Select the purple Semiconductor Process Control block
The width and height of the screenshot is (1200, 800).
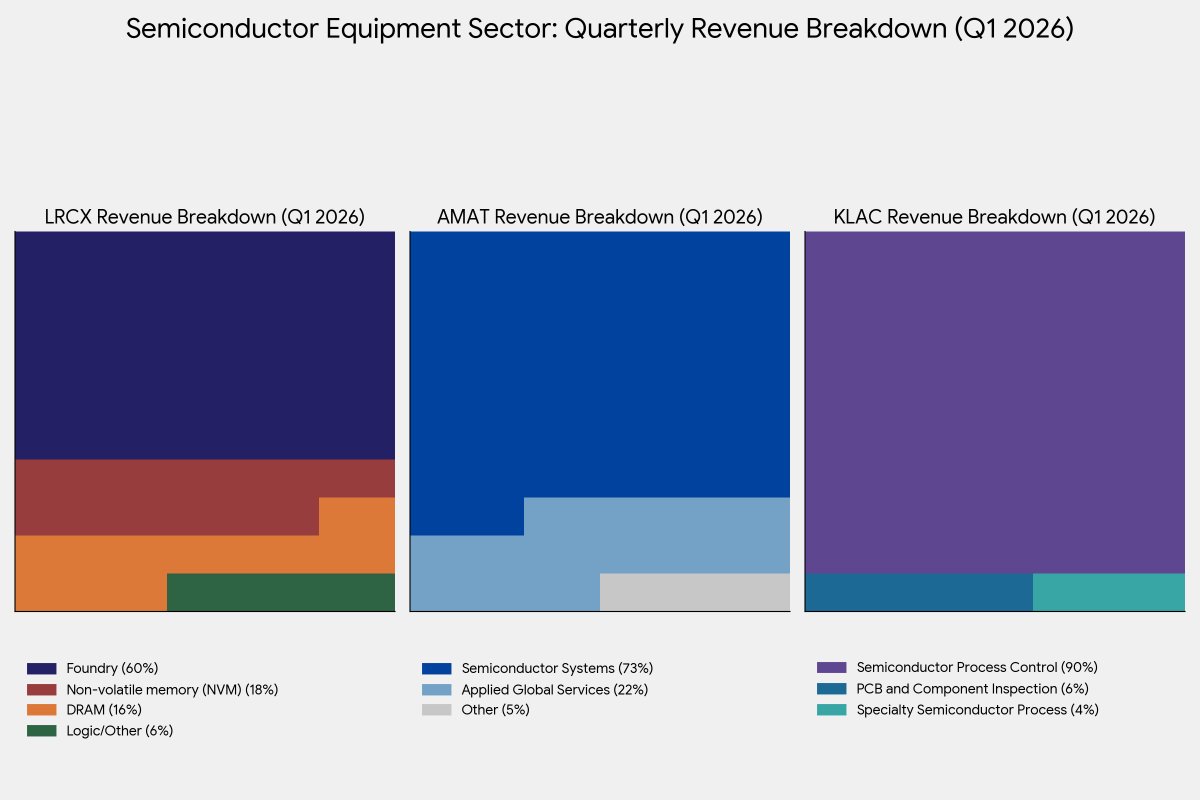995,403
